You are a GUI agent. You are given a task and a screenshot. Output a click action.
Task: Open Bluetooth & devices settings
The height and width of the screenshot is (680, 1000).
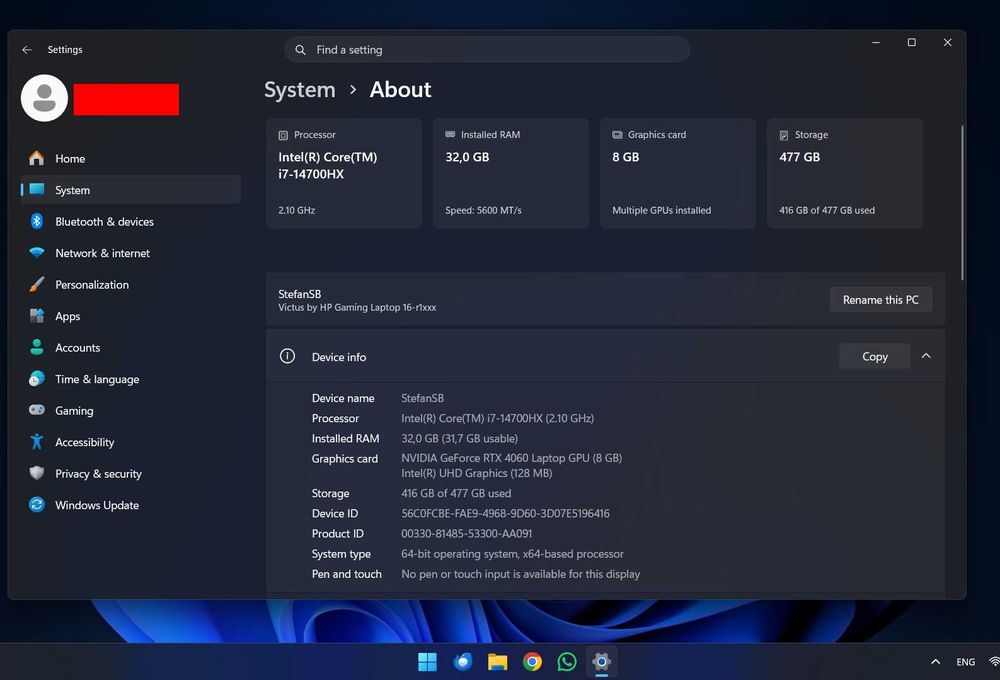(131, 221)
